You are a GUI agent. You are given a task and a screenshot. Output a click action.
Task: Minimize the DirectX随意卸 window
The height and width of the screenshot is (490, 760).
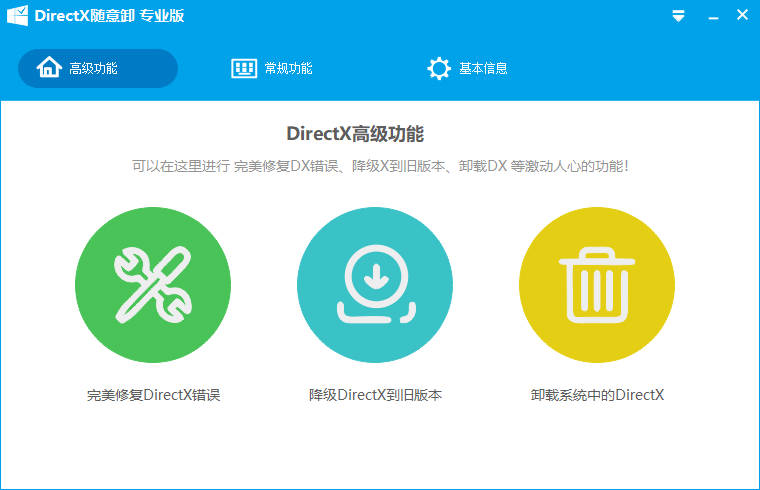coord(713,16)
